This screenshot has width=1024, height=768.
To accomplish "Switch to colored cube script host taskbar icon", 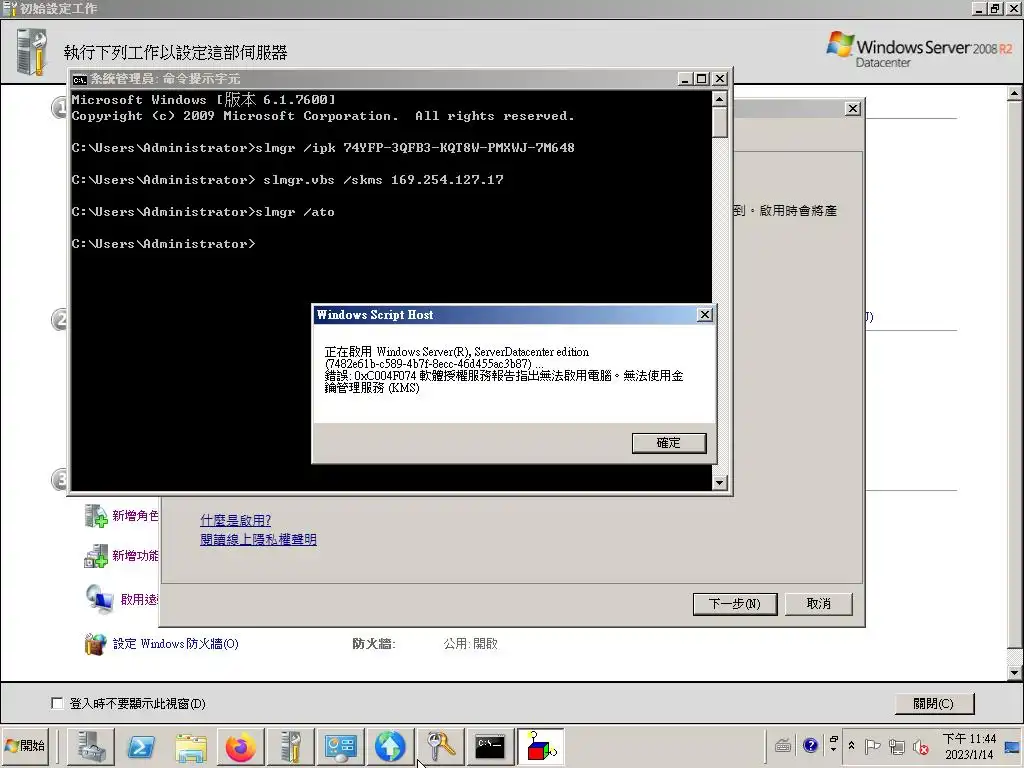I will pyautogui.click(x=541, y=746).
